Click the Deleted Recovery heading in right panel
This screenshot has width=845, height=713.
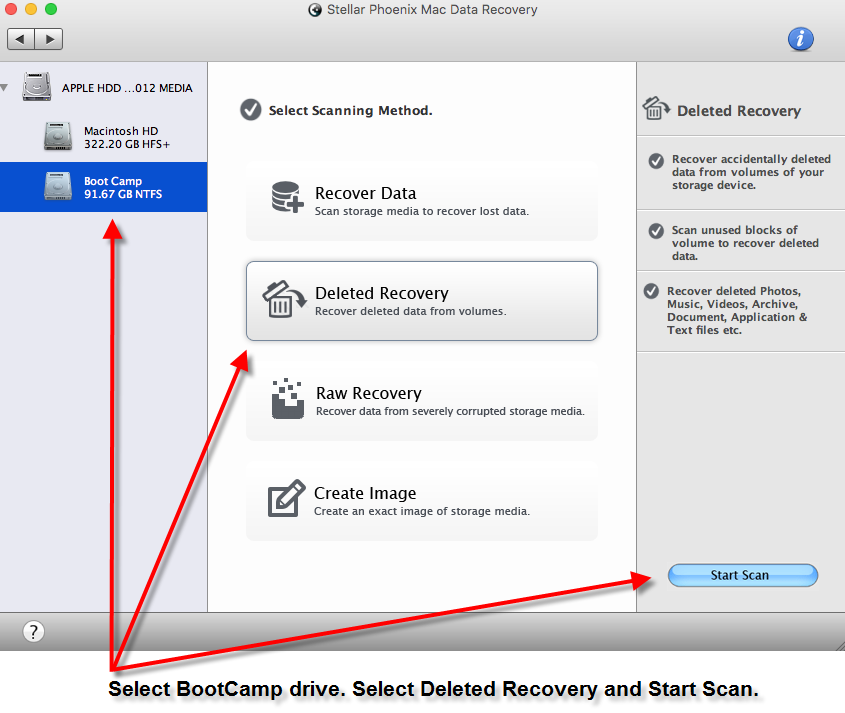(x=739, y=110)
